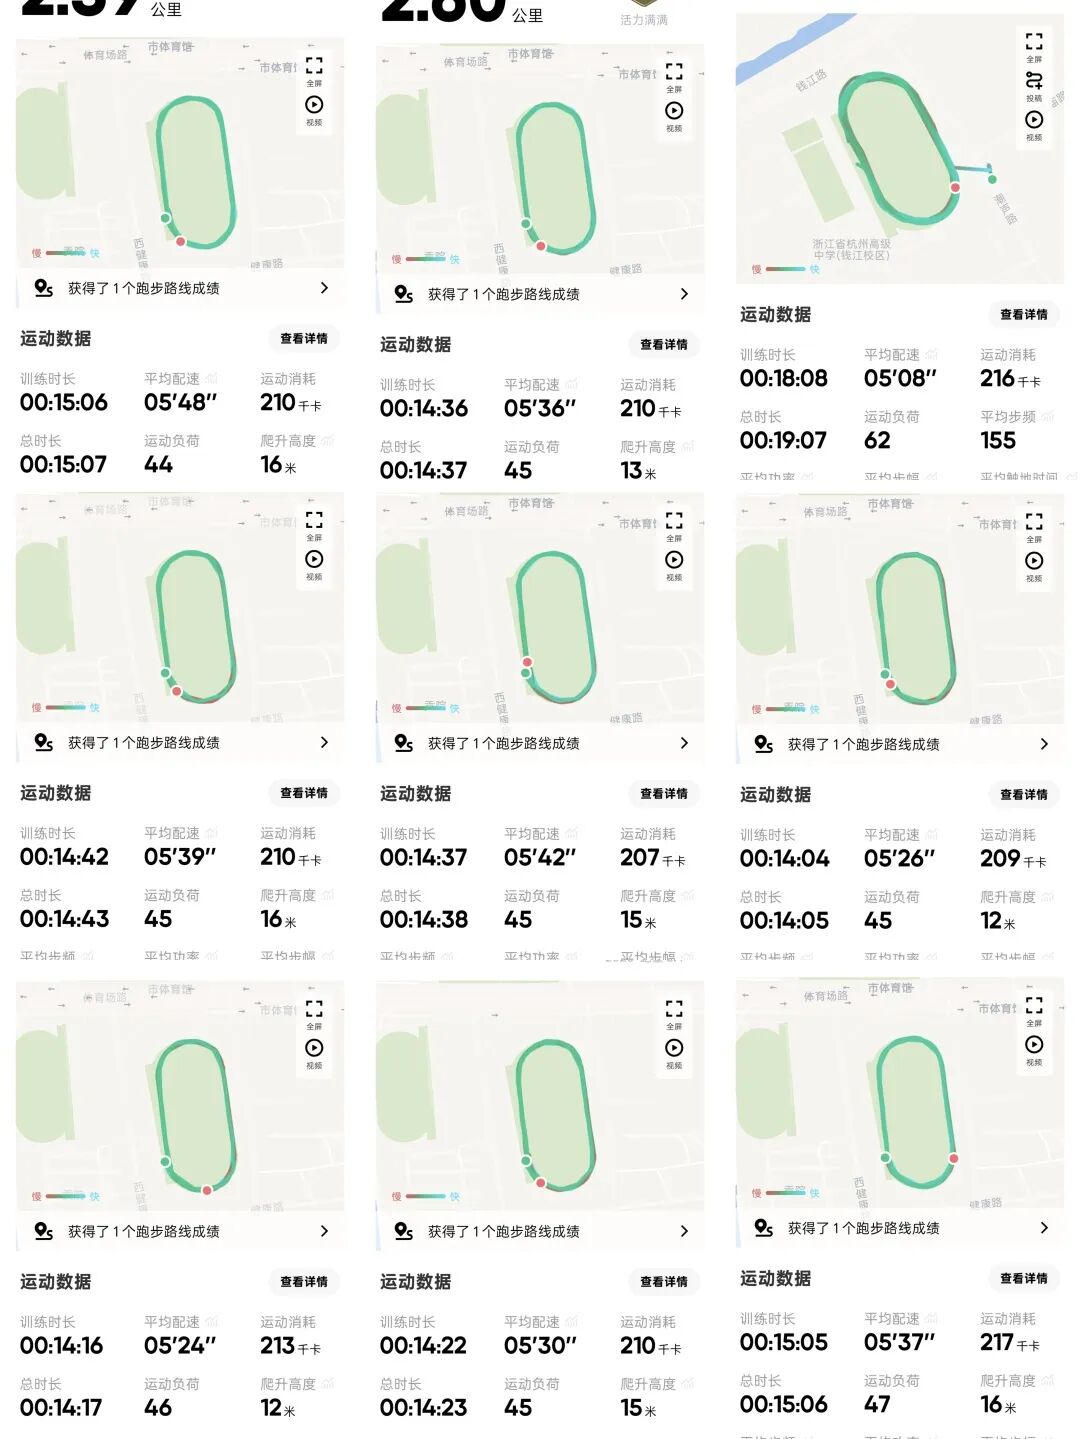Play 视频 on the 钱江校区 school map
Image resolution: width=1080 pixels, height=1439 pixels.
pos(1034,121)
